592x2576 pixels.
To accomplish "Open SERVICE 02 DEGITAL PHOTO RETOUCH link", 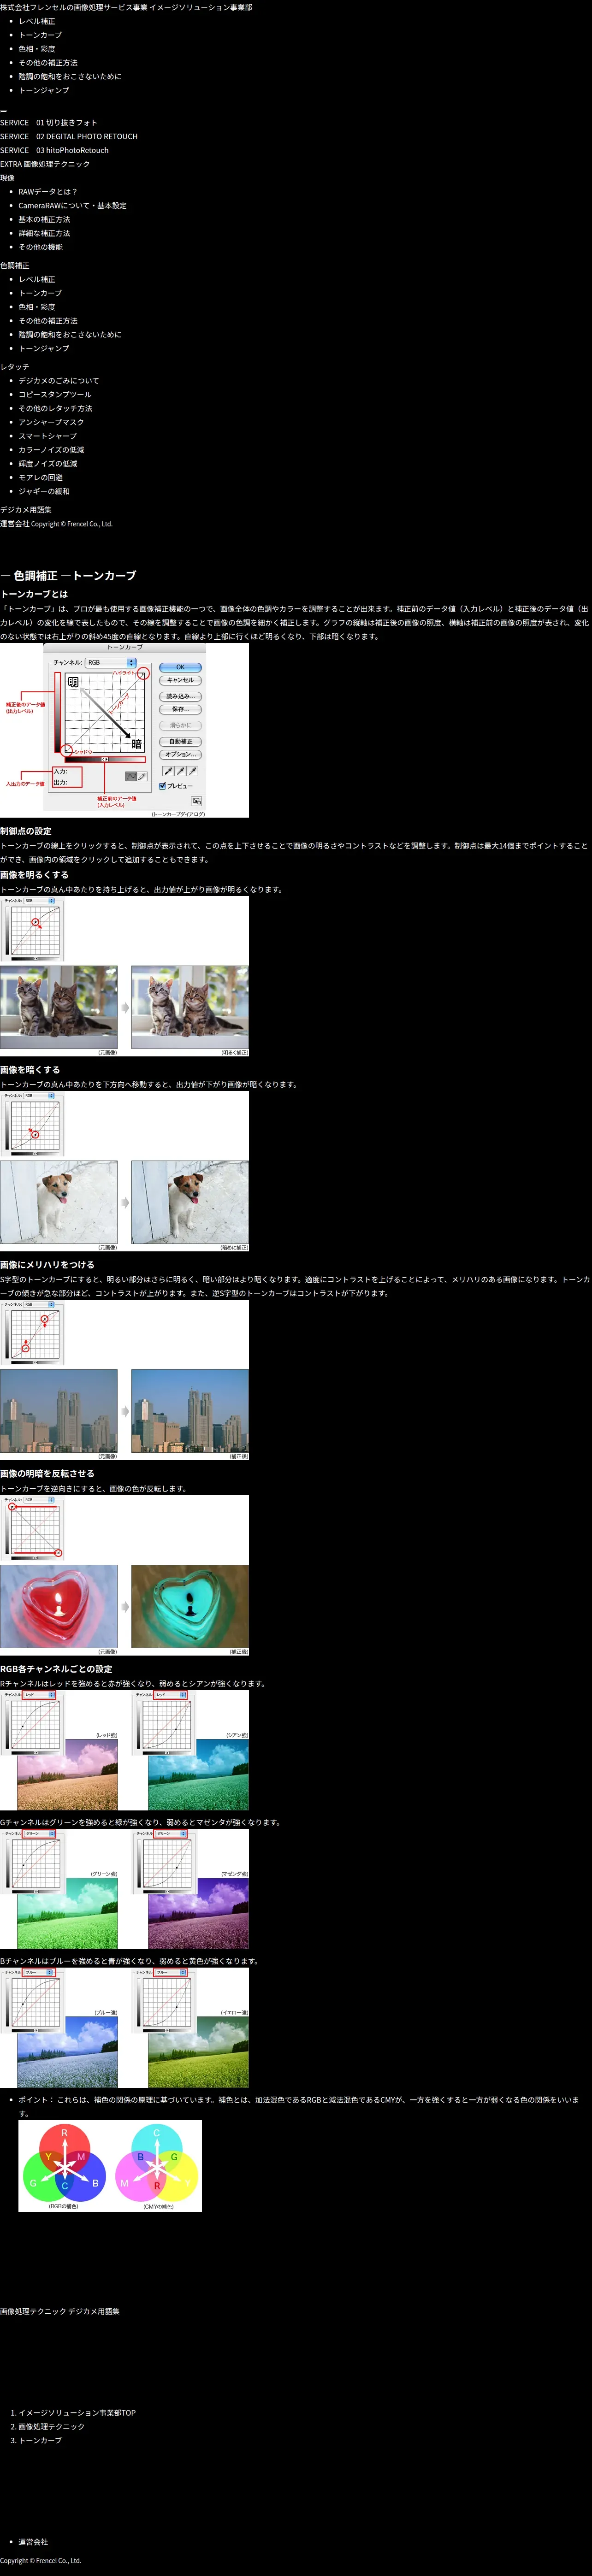I will tap(69, 137).
